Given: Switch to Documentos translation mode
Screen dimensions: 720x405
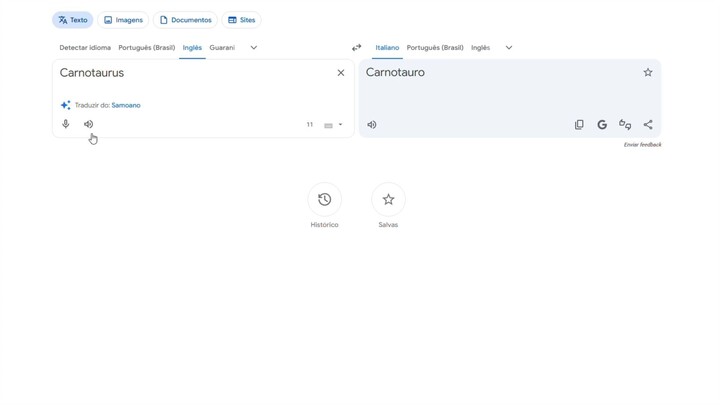Looking at the screenshot, I should [185, 20].
